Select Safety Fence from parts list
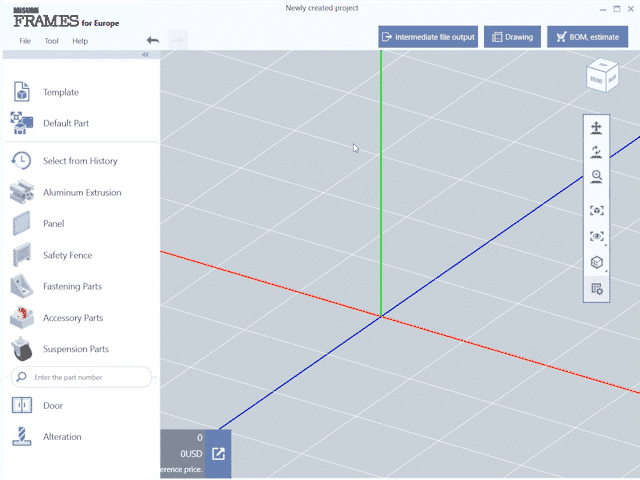The height and width of the screenshot is (480, 640). [x=67, y=255]
